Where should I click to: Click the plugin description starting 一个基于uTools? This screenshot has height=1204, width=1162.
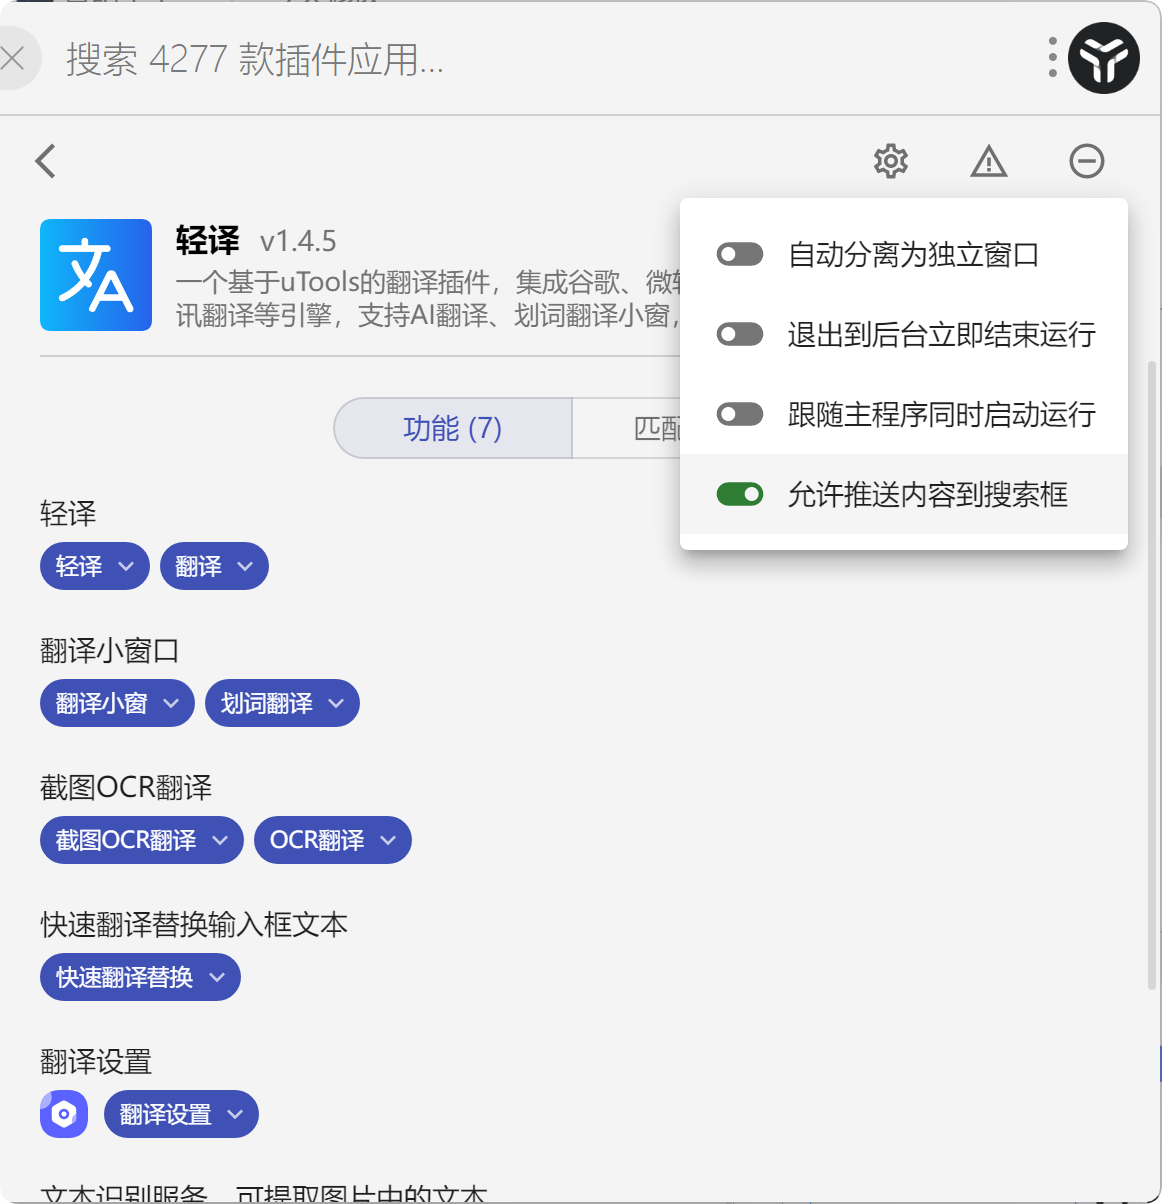pyautogui.click(x=428, y=299)
